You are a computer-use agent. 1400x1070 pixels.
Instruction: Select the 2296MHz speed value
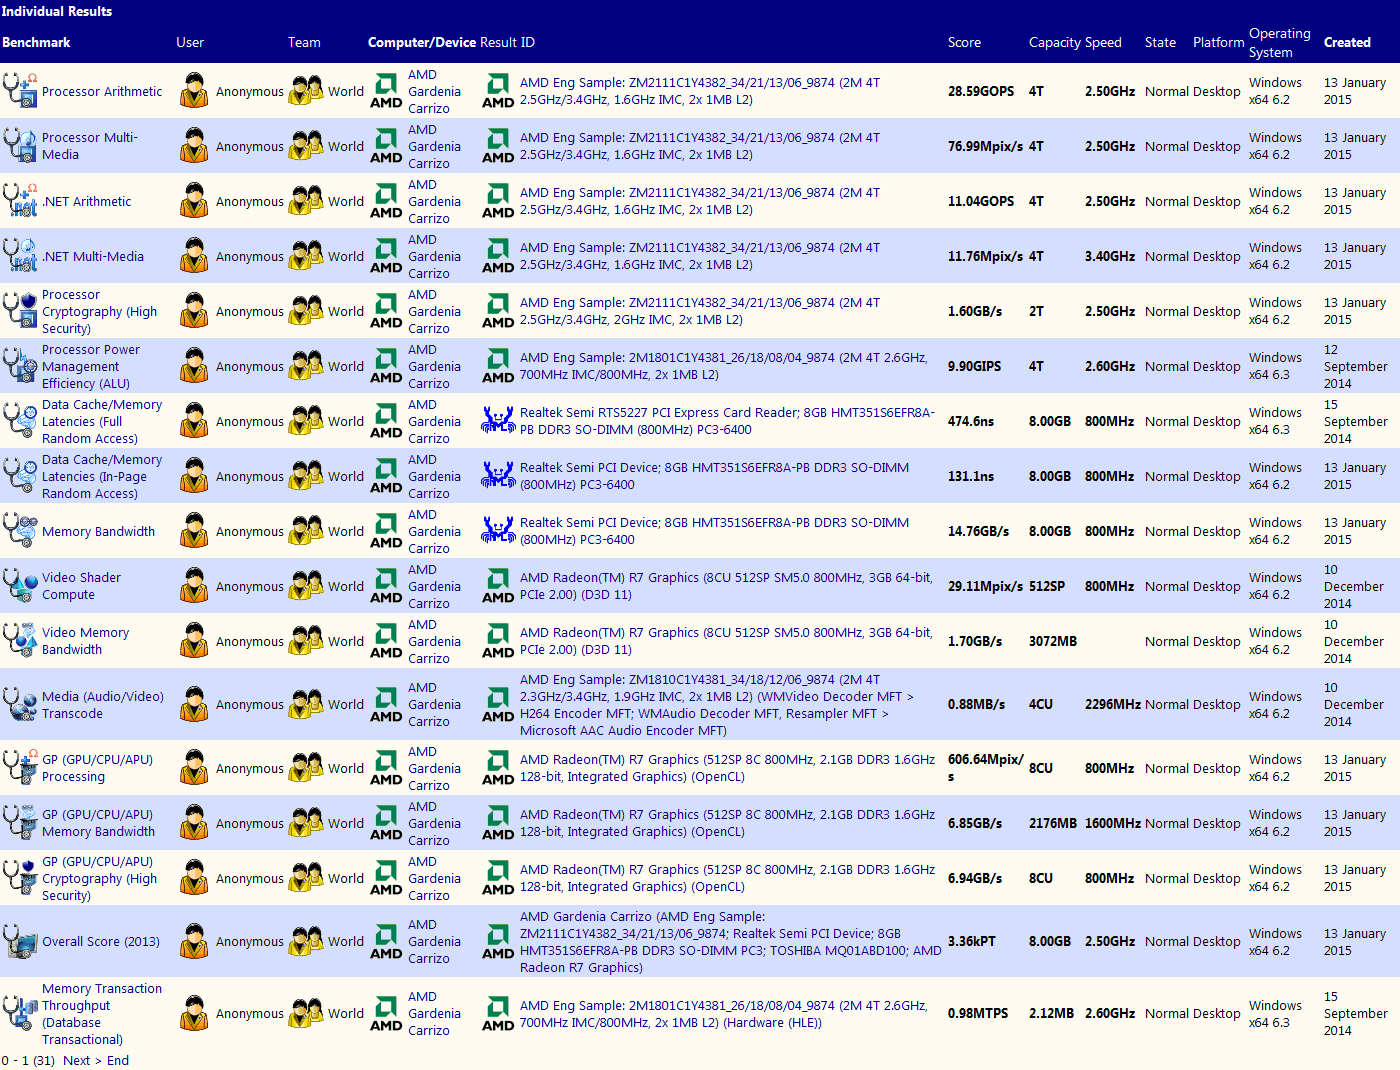point(1113,704)
